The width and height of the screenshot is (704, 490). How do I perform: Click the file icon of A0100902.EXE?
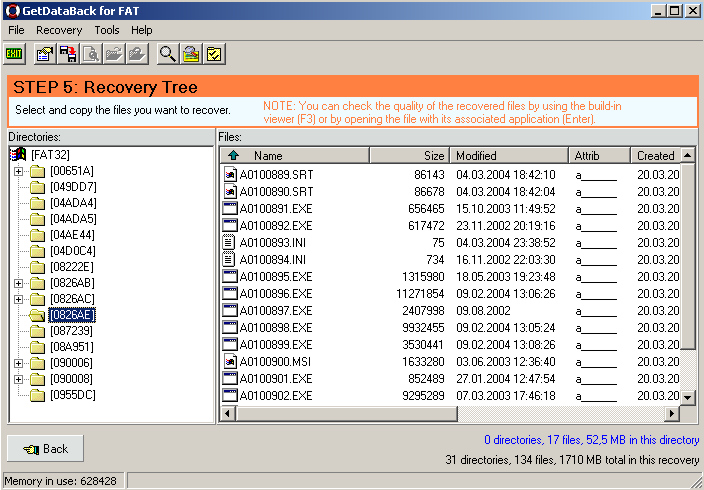[230, 395]
